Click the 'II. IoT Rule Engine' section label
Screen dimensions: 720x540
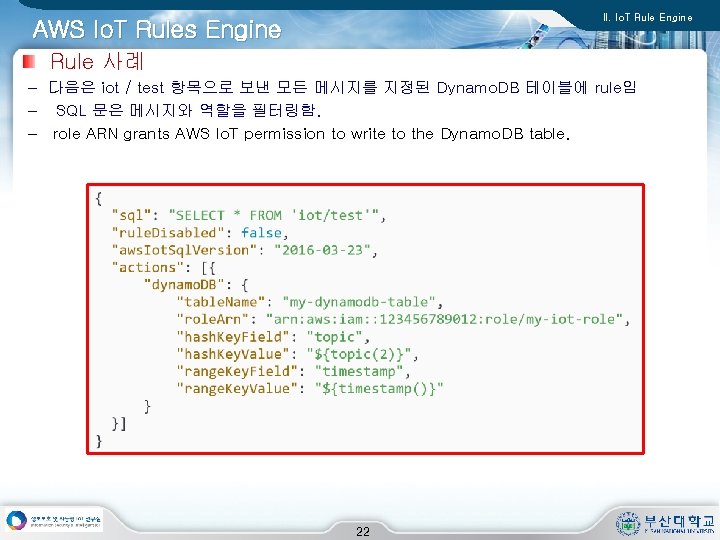click(x=647, y=17)
